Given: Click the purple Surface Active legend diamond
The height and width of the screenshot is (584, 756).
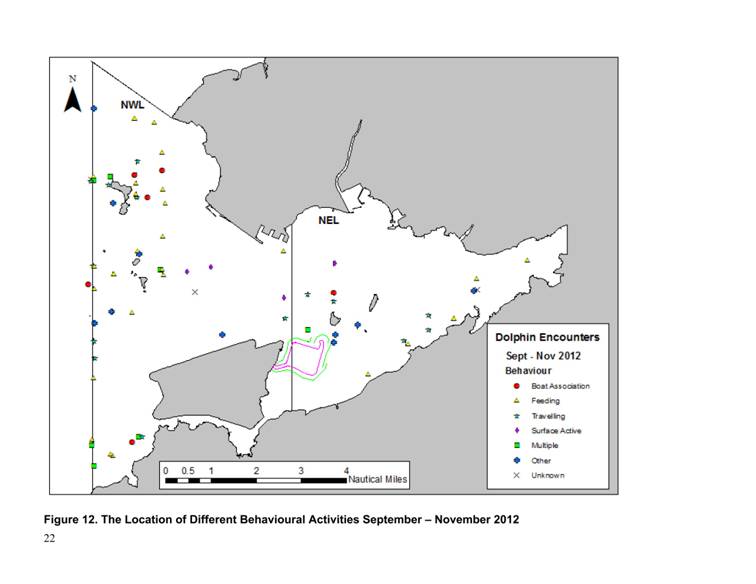Looking at the screenshot, I should tap(516, 431).
